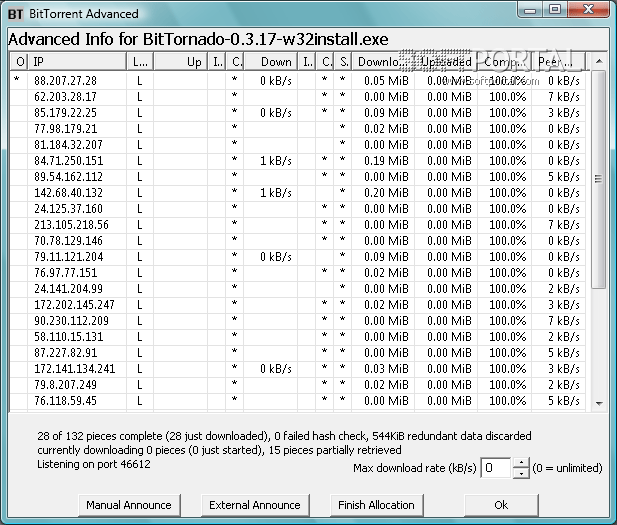617x525 pixels.
Task: Click the Peer... column header
Action: [558, 62]
